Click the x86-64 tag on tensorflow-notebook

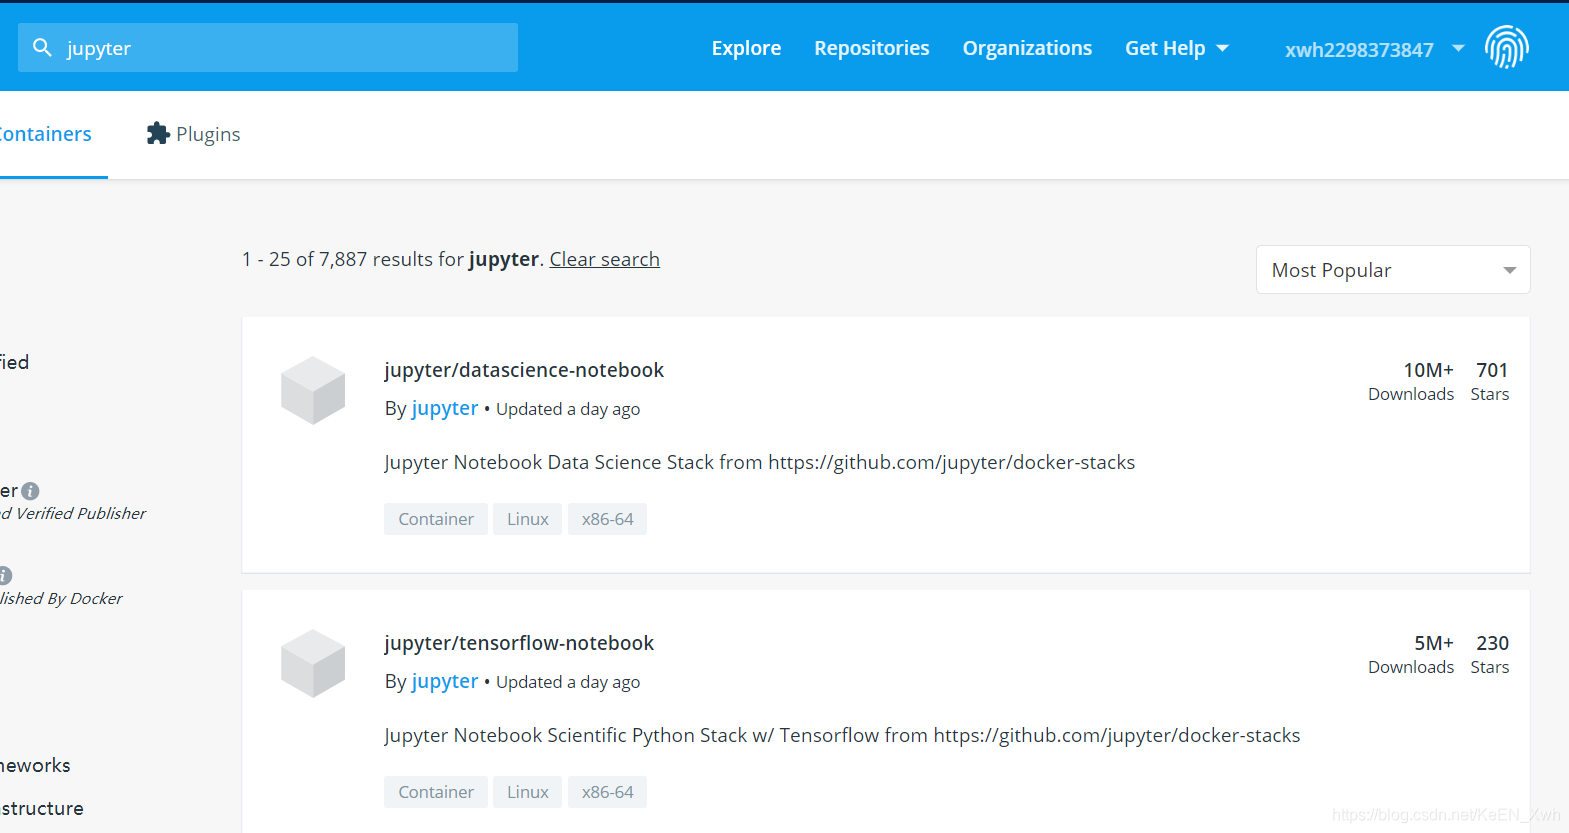click(607, 792)
